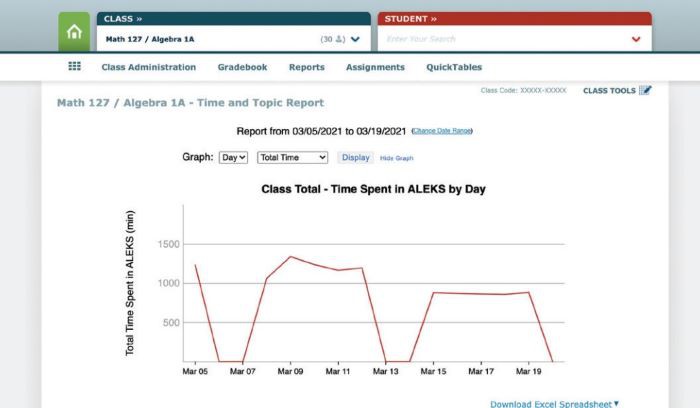
Task: Open the grid apps menu icon
Action: [74, 67]
